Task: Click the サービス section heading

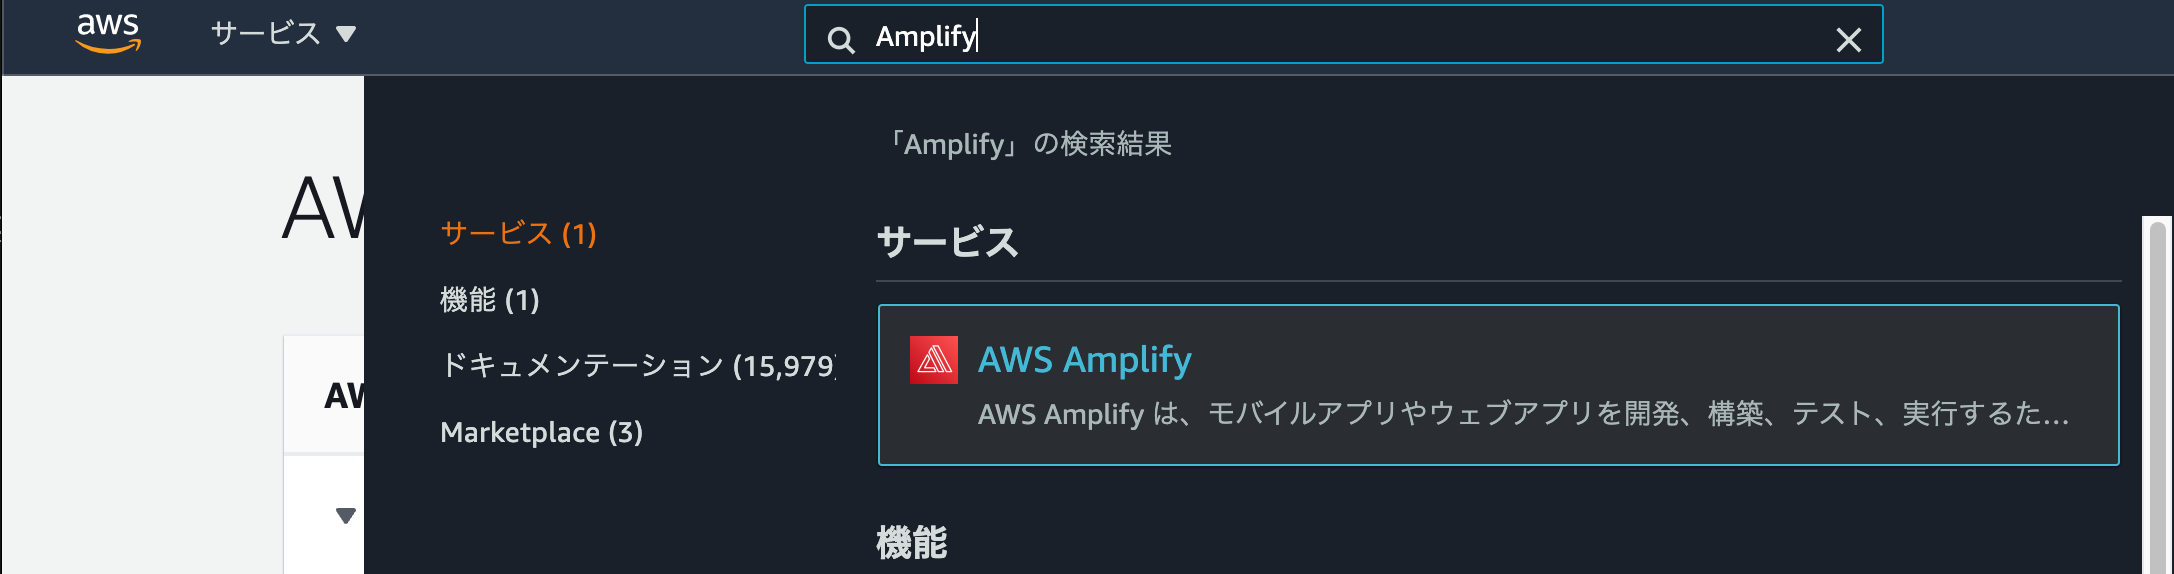Action: coord(947,242)
